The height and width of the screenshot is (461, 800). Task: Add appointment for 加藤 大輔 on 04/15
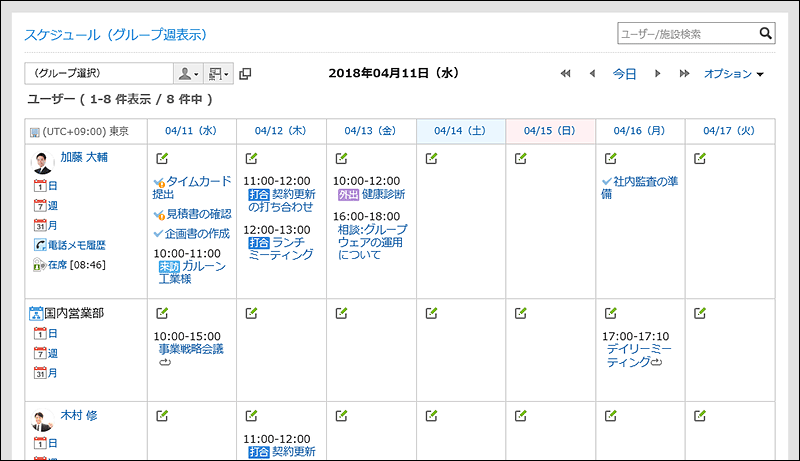click(x=520, y=159)
